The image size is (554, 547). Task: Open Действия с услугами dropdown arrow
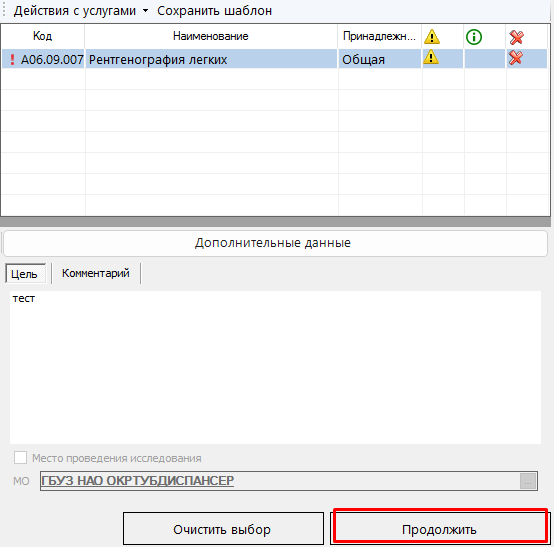tap(145, 11)
